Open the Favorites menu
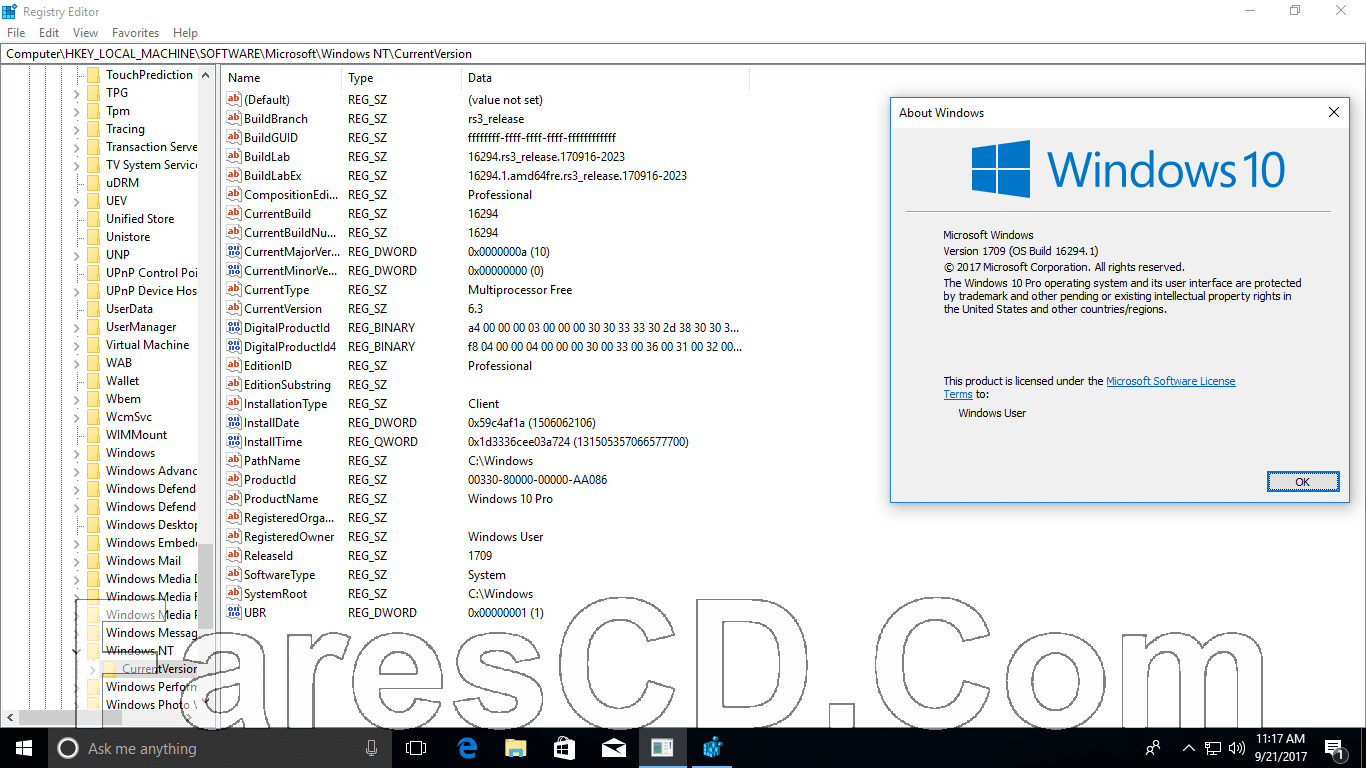 (135, 33)
